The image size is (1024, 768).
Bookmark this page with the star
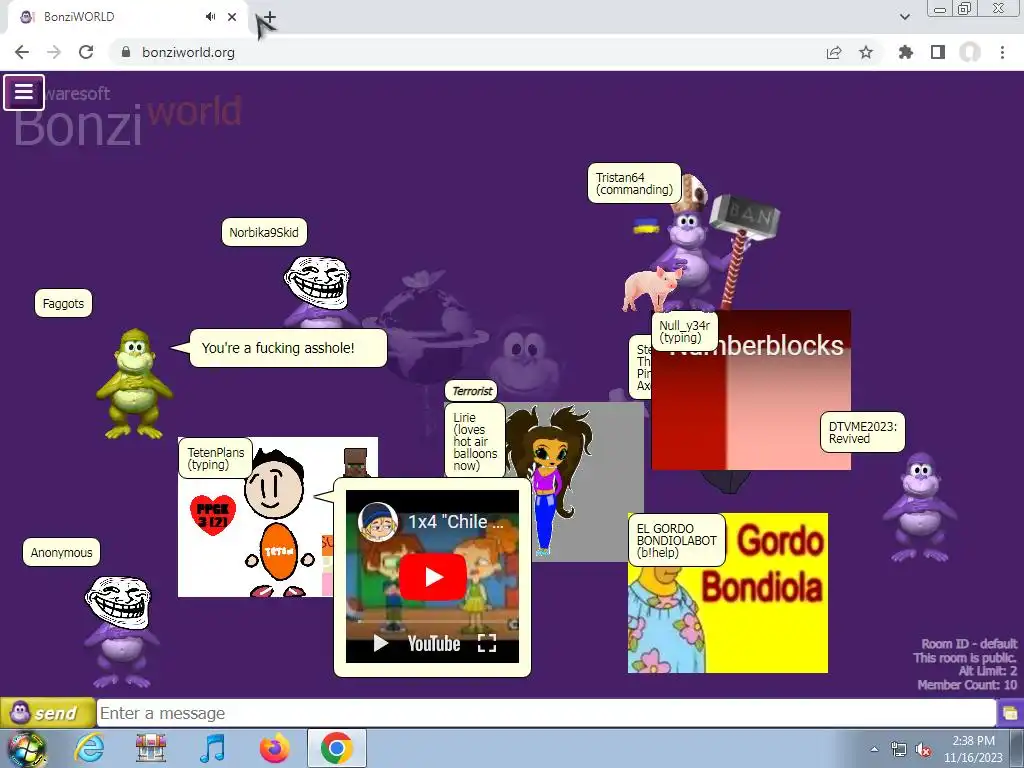click(x=866, y=52)
